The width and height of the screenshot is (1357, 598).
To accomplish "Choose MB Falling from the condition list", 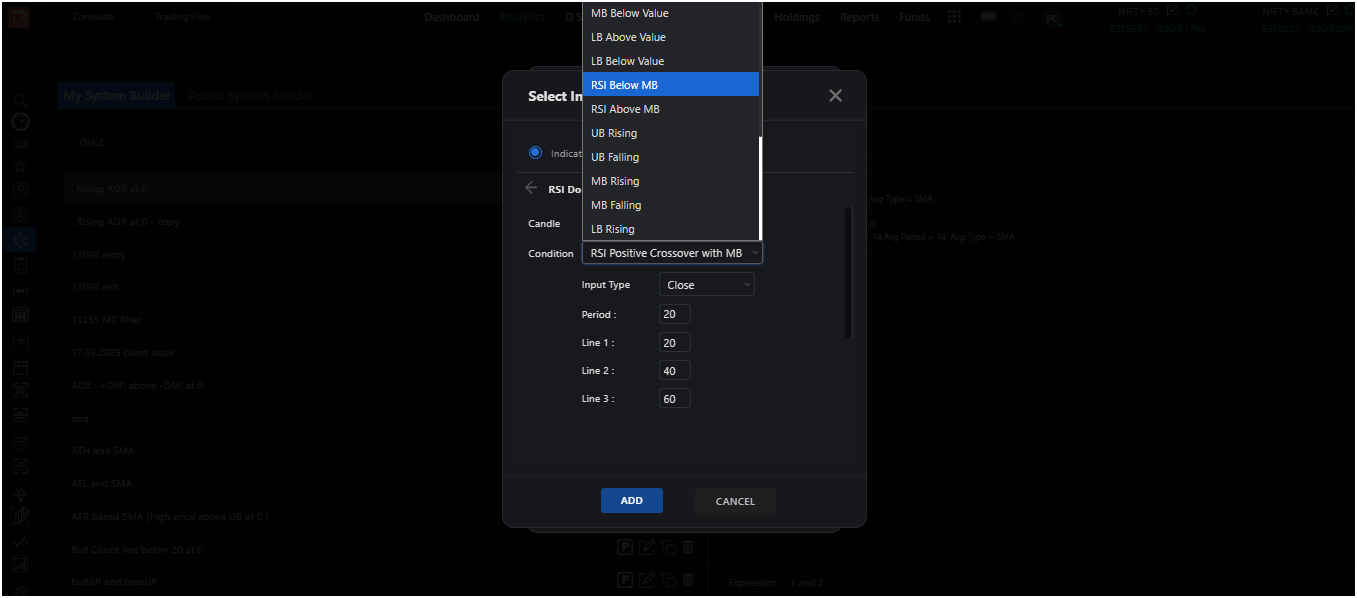I will pos(671,205).
